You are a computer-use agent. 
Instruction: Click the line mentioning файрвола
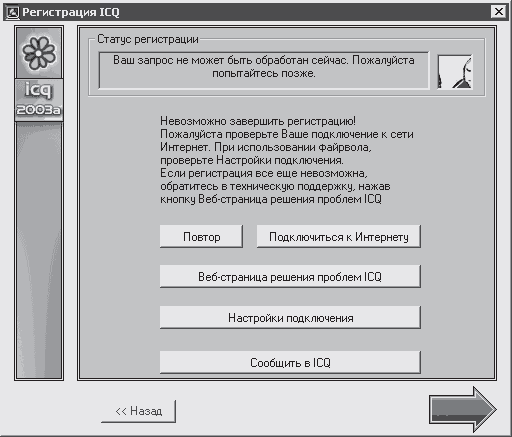(x=266, y=147)
